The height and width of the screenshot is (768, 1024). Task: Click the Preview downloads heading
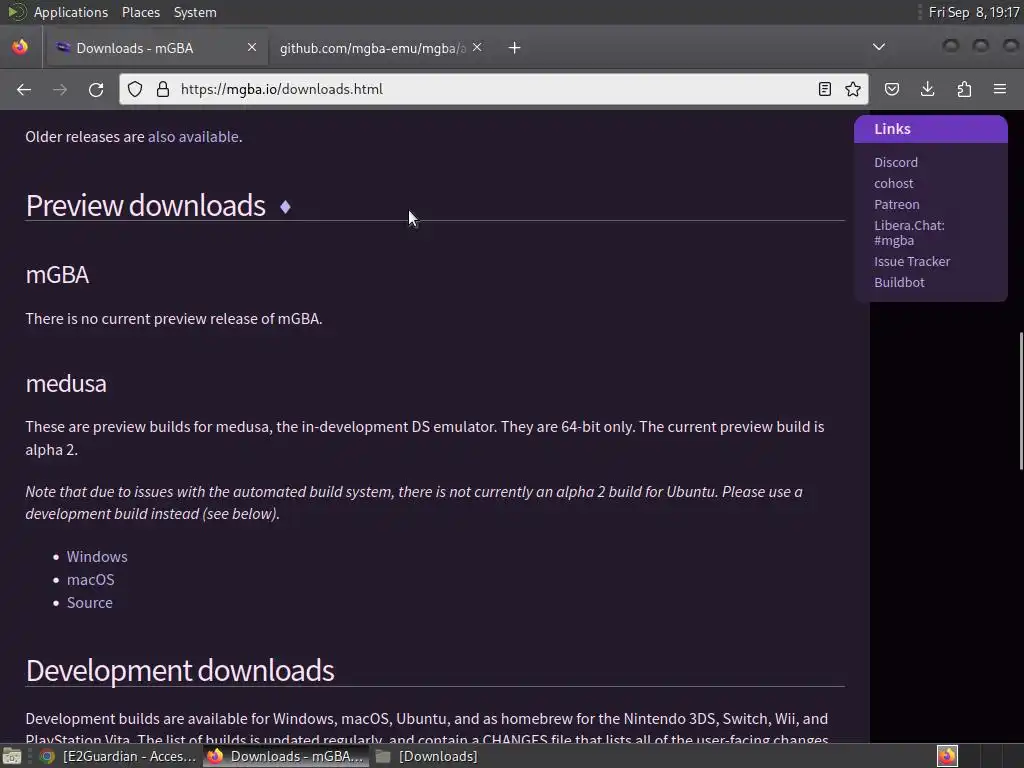[146, 206]
